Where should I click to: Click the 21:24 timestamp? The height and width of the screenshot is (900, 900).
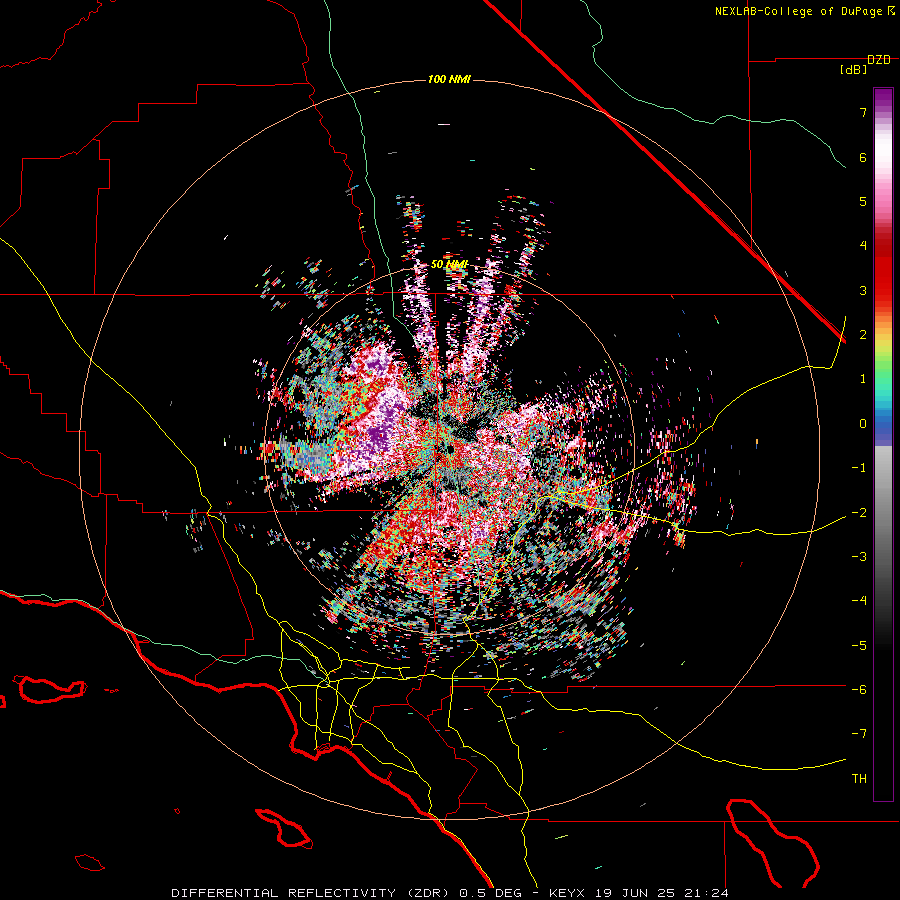click(x=706, y=893)
